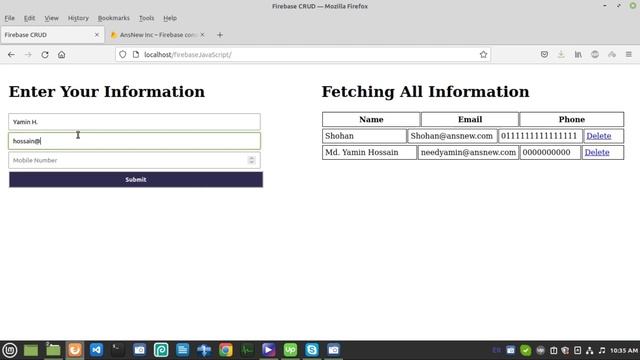Screen dimensions: 640x360
Task: Click the Mobile Number input field
Action: [134, 160]
